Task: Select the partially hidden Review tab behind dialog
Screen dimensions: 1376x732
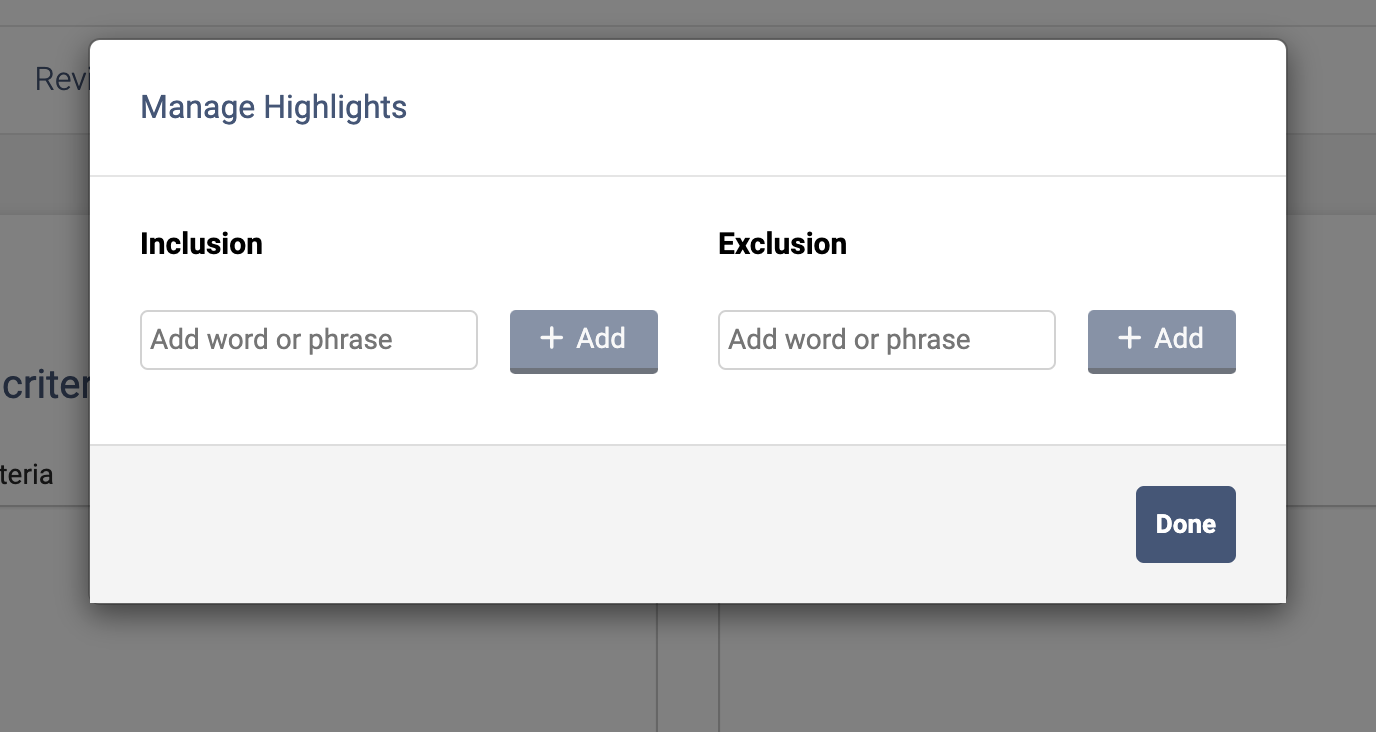Action: pyautogui.click(x=62, y=79)
